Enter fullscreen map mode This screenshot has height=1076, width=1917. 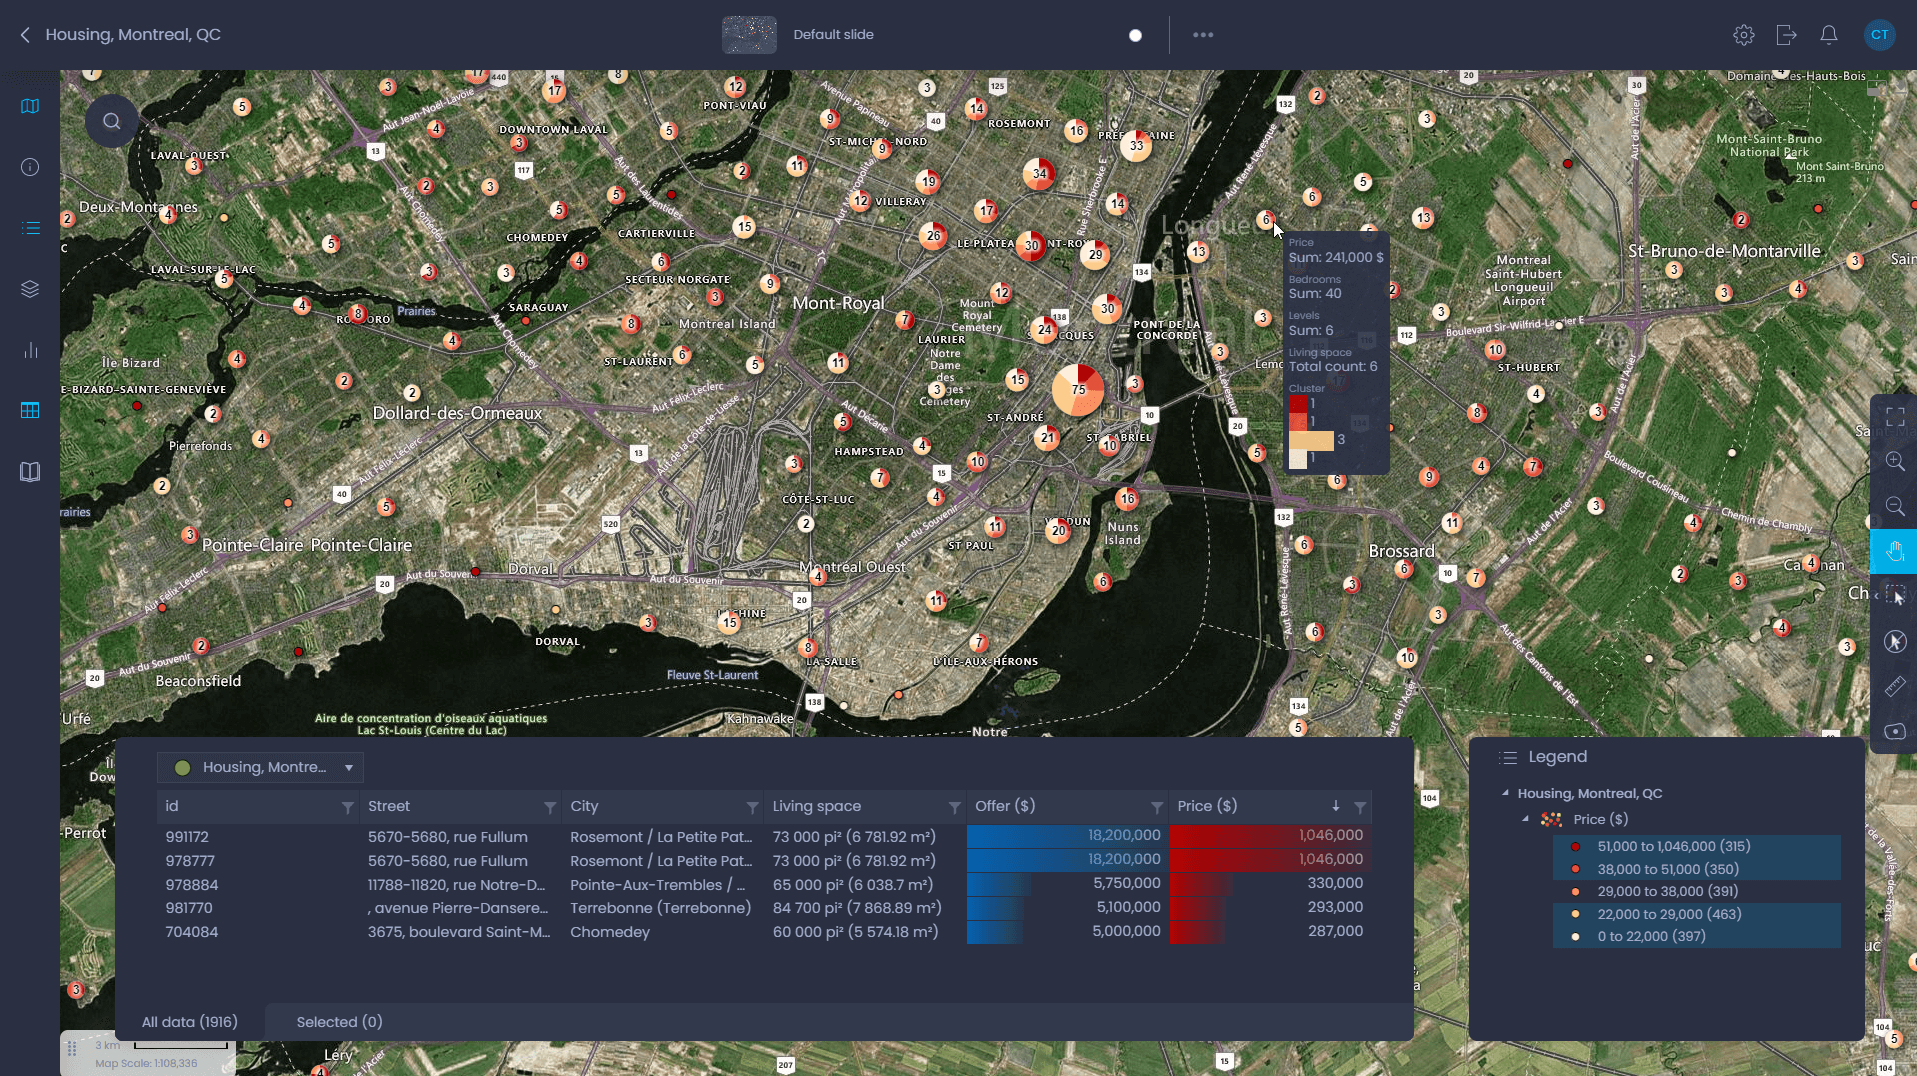click(1895, 417)
